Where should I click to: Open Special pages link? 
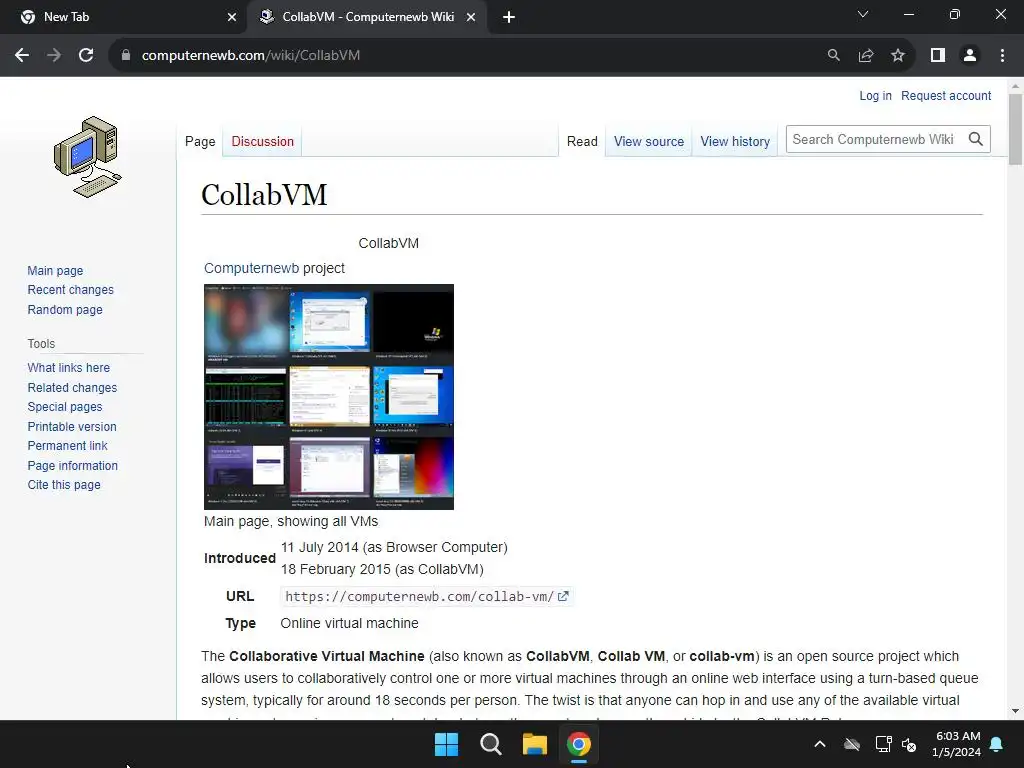(x=65, y=407)
